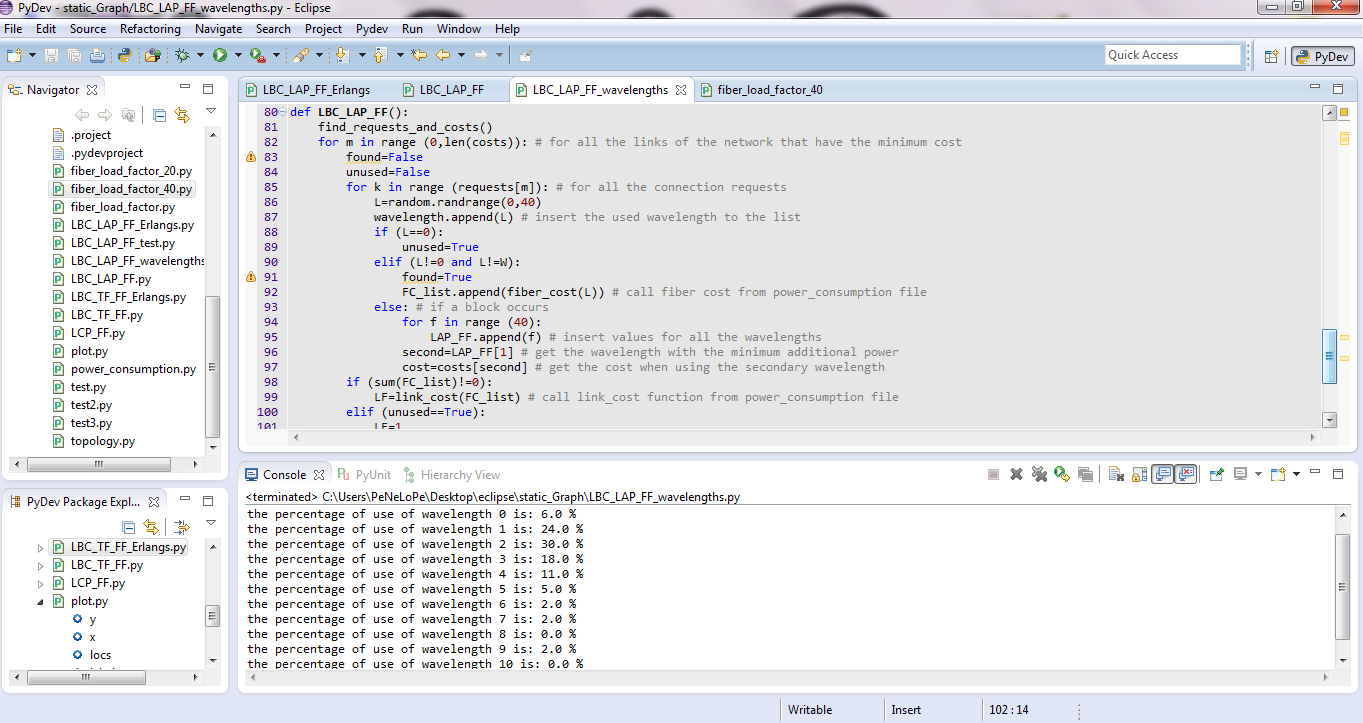Open the Pydev menu
This screenshot has height=723, width=1363.
[372, 29]
